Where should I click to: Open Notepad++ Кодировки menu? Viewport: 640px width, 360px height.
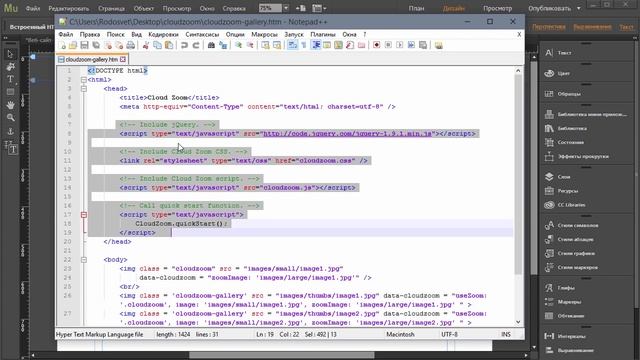click(163, 34)
